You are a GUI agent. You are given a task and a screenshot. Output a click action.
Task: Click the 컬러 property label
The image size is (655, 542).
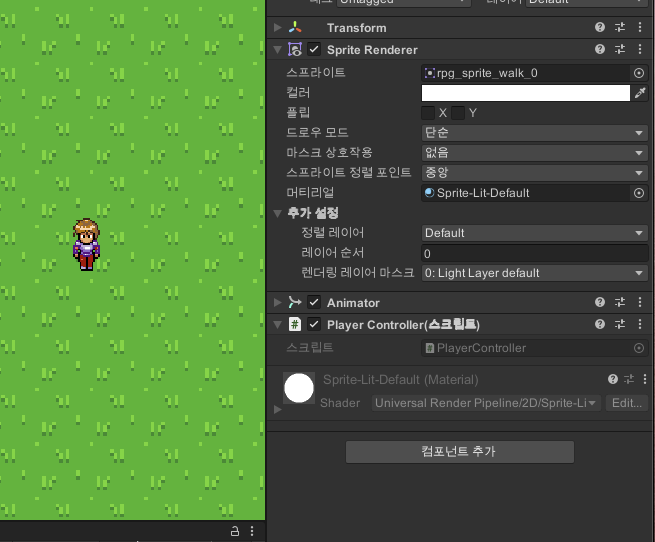(298, 93)
